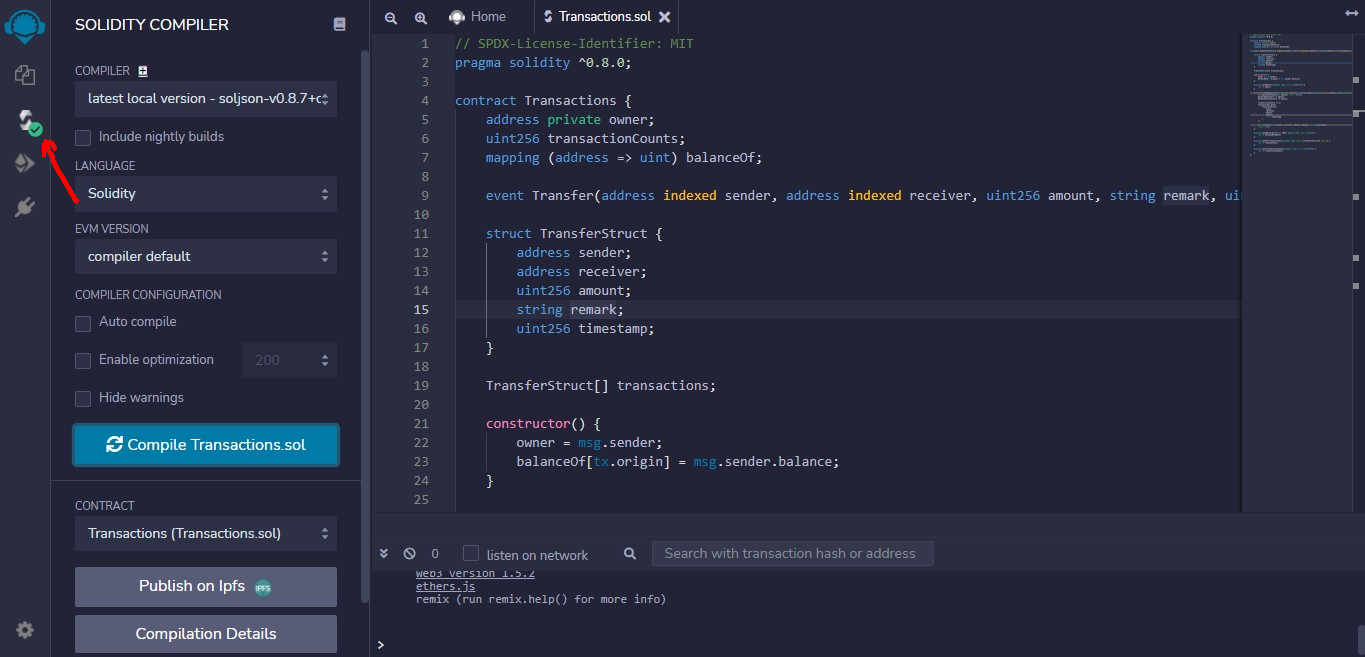Click the 'struct TransferStruct {' line
The height and width of the screenshot is (657, 1365).
(574, 234)
